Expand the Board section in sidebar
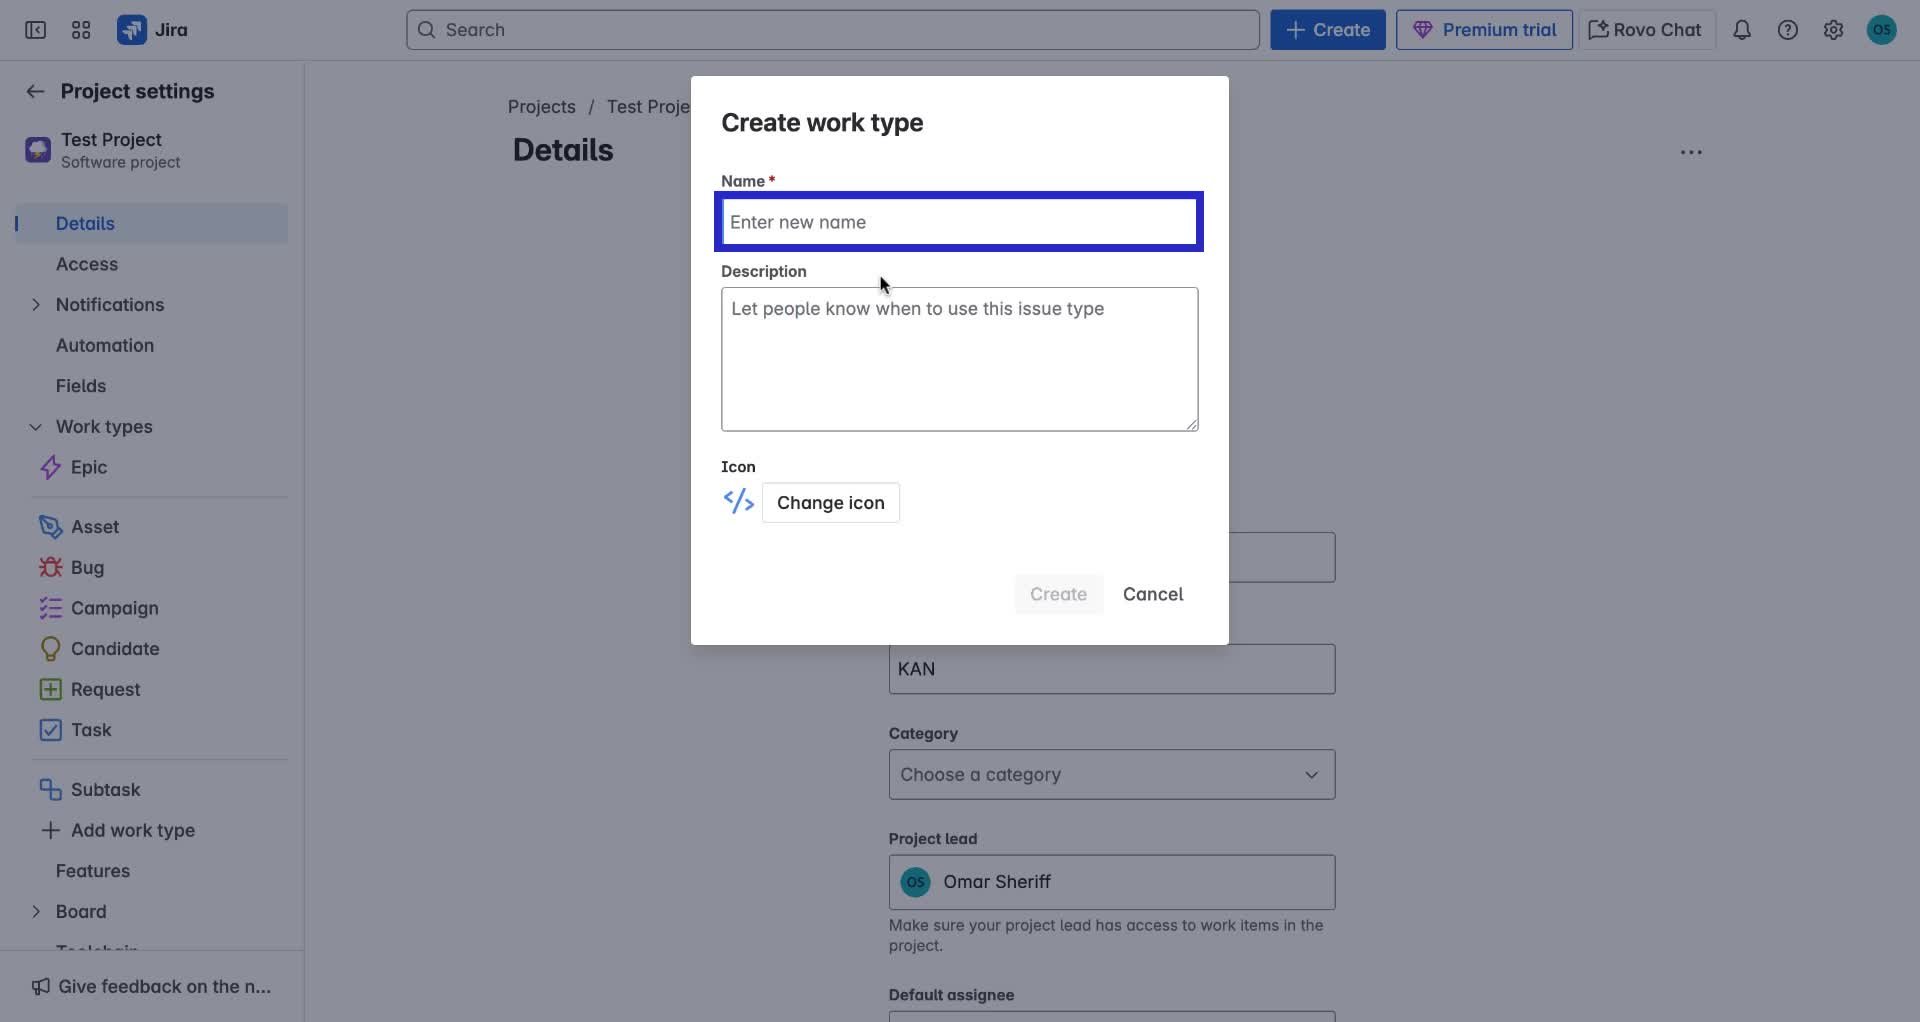 [x=36, y=911]
